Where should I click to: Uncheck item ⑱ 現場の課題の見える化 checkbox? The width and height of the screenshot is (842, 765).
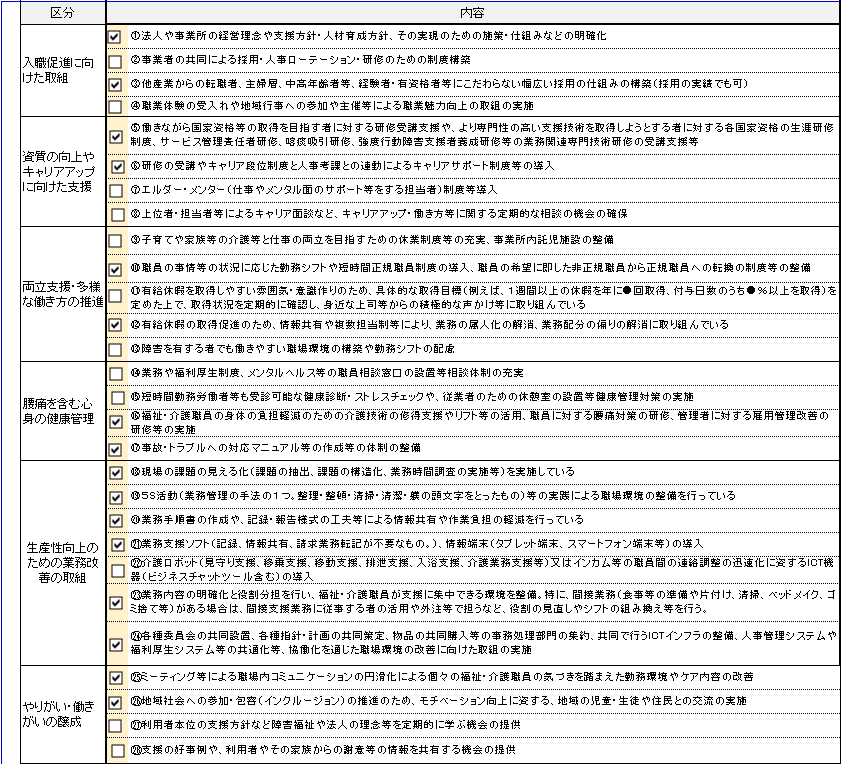click(x=115, y=472)
